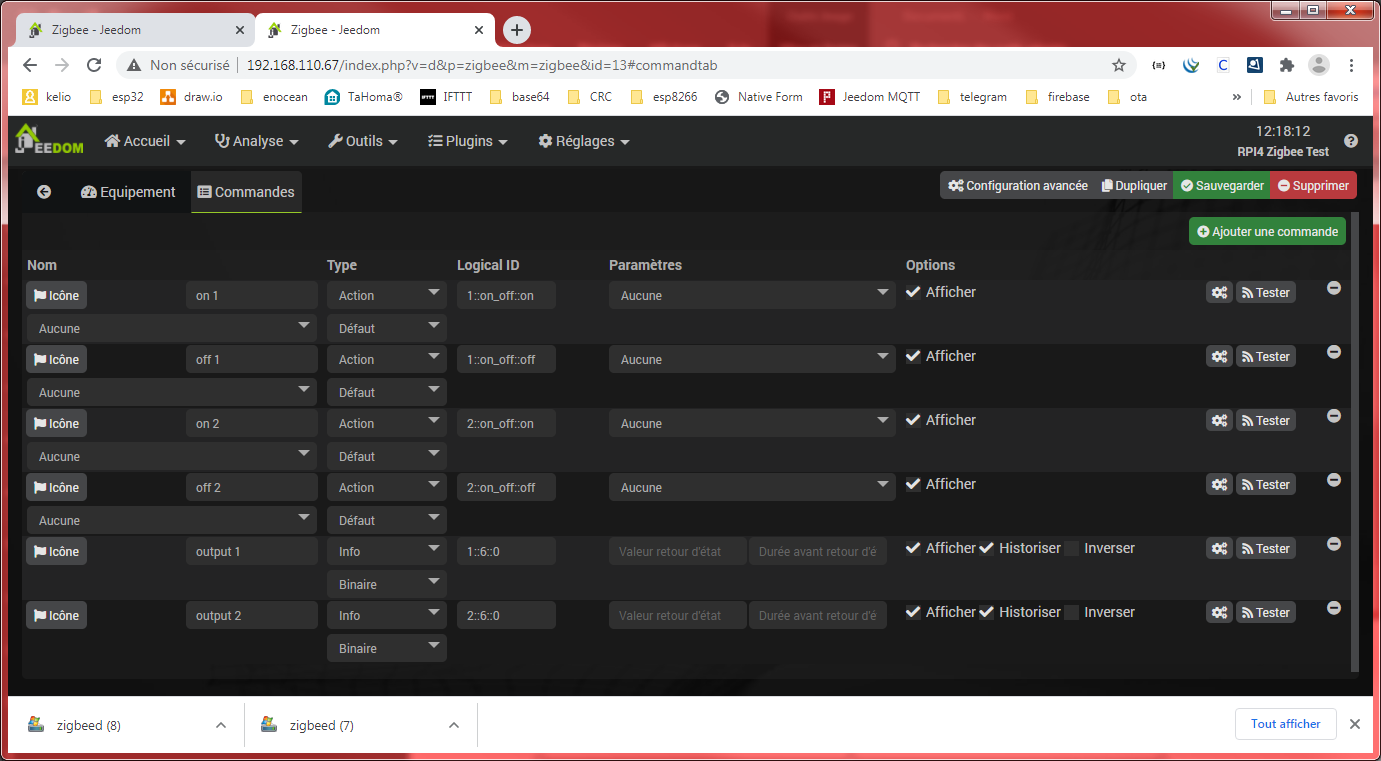Viewport: 1381px width, 761px height.
Task: Click the name field containing output 2
Action: point(251,615)
